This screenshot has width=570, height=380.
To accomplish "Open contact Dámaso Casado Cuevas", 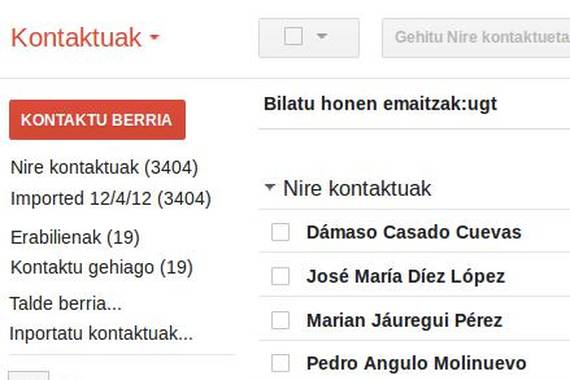I will [414, 232].
